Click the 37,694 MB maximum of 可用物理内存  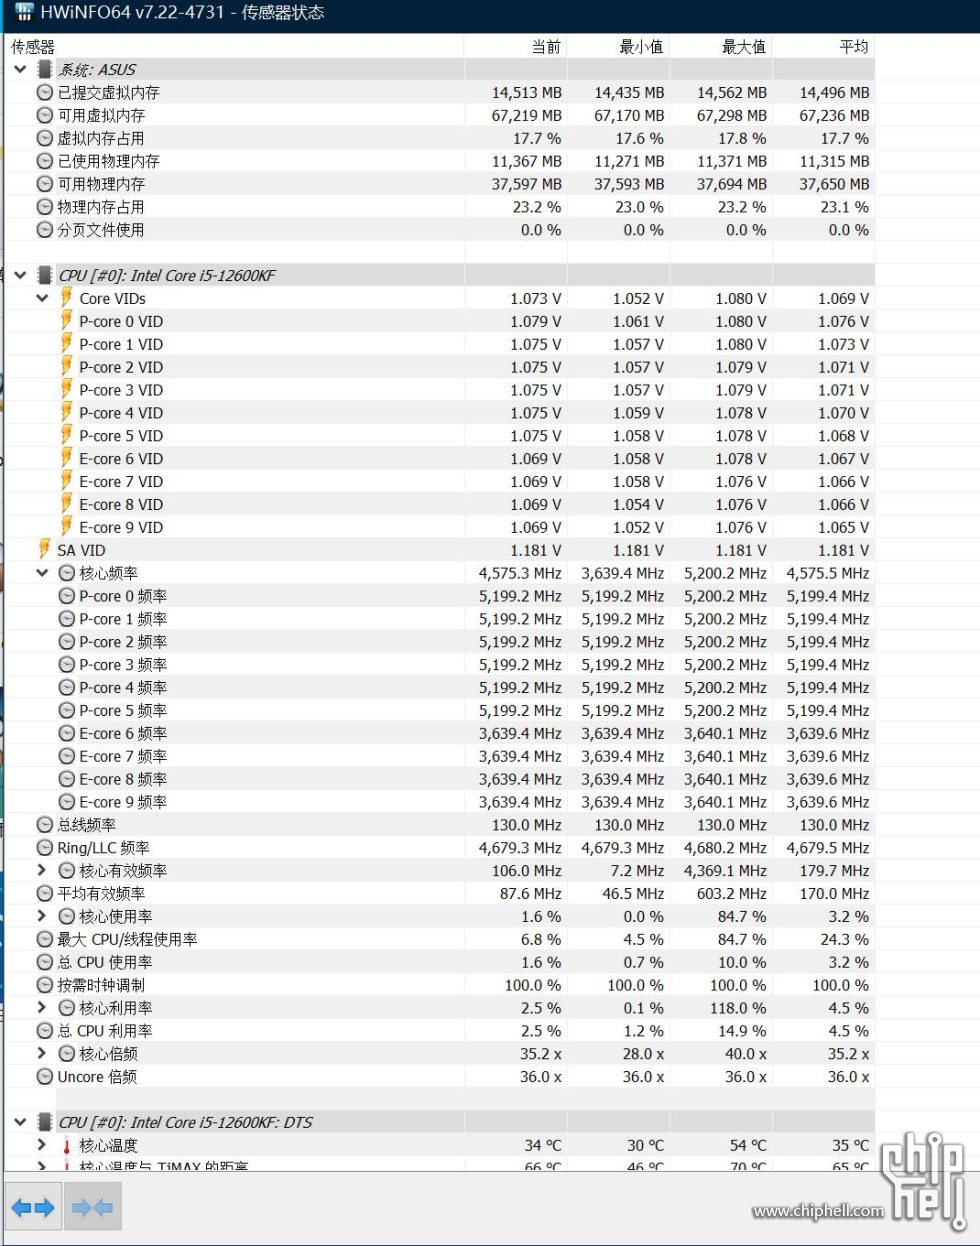[x=732, y=184]
